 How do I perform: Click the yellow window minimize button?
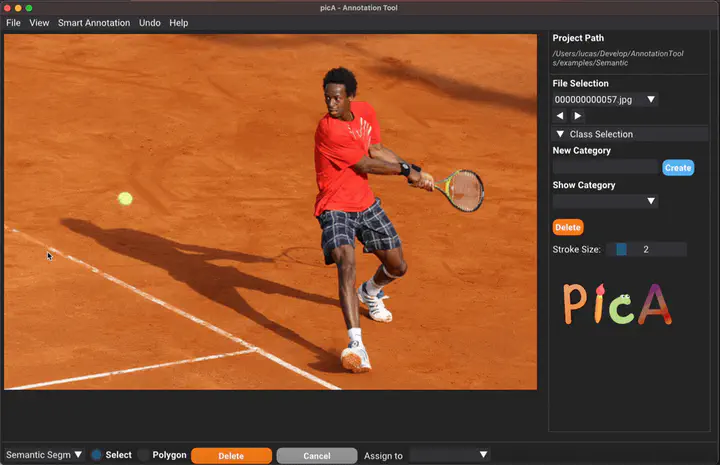18,8
